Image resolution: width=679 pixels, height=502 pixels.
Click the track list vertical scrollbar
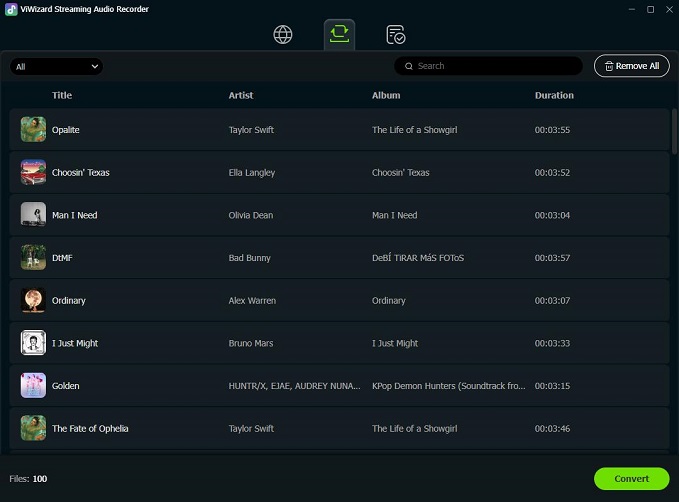(x=674, y=132)
